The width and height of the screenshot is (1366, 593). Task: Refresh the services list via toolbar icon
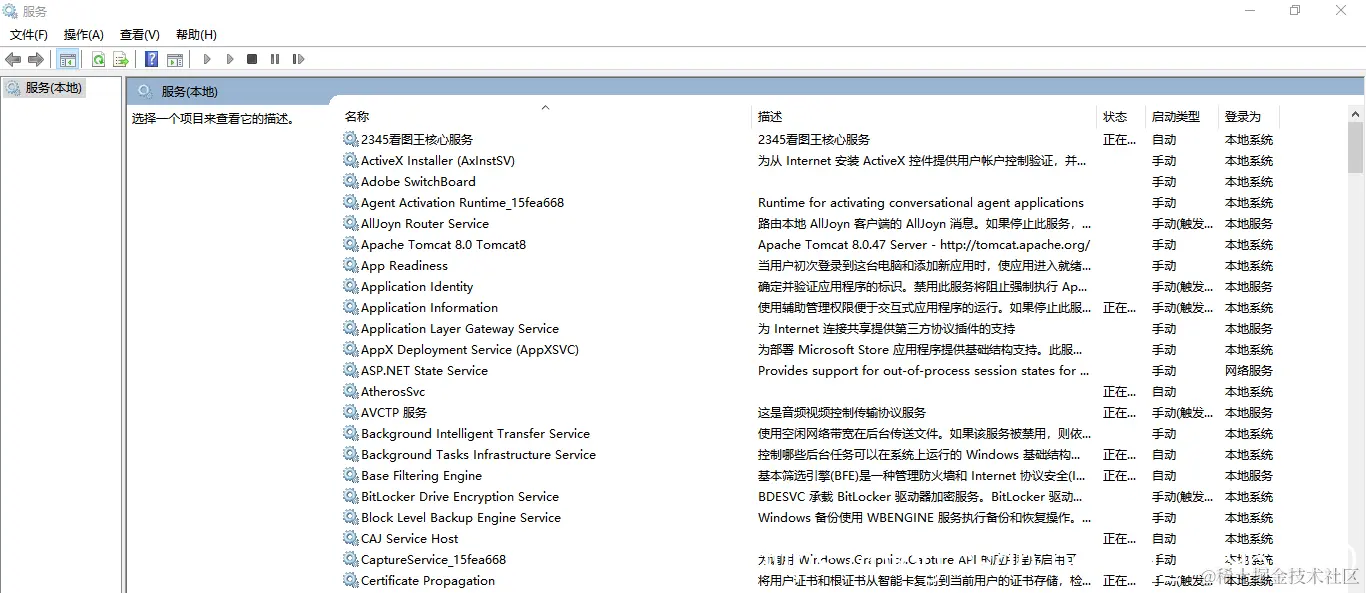click(x=98, y=59)
